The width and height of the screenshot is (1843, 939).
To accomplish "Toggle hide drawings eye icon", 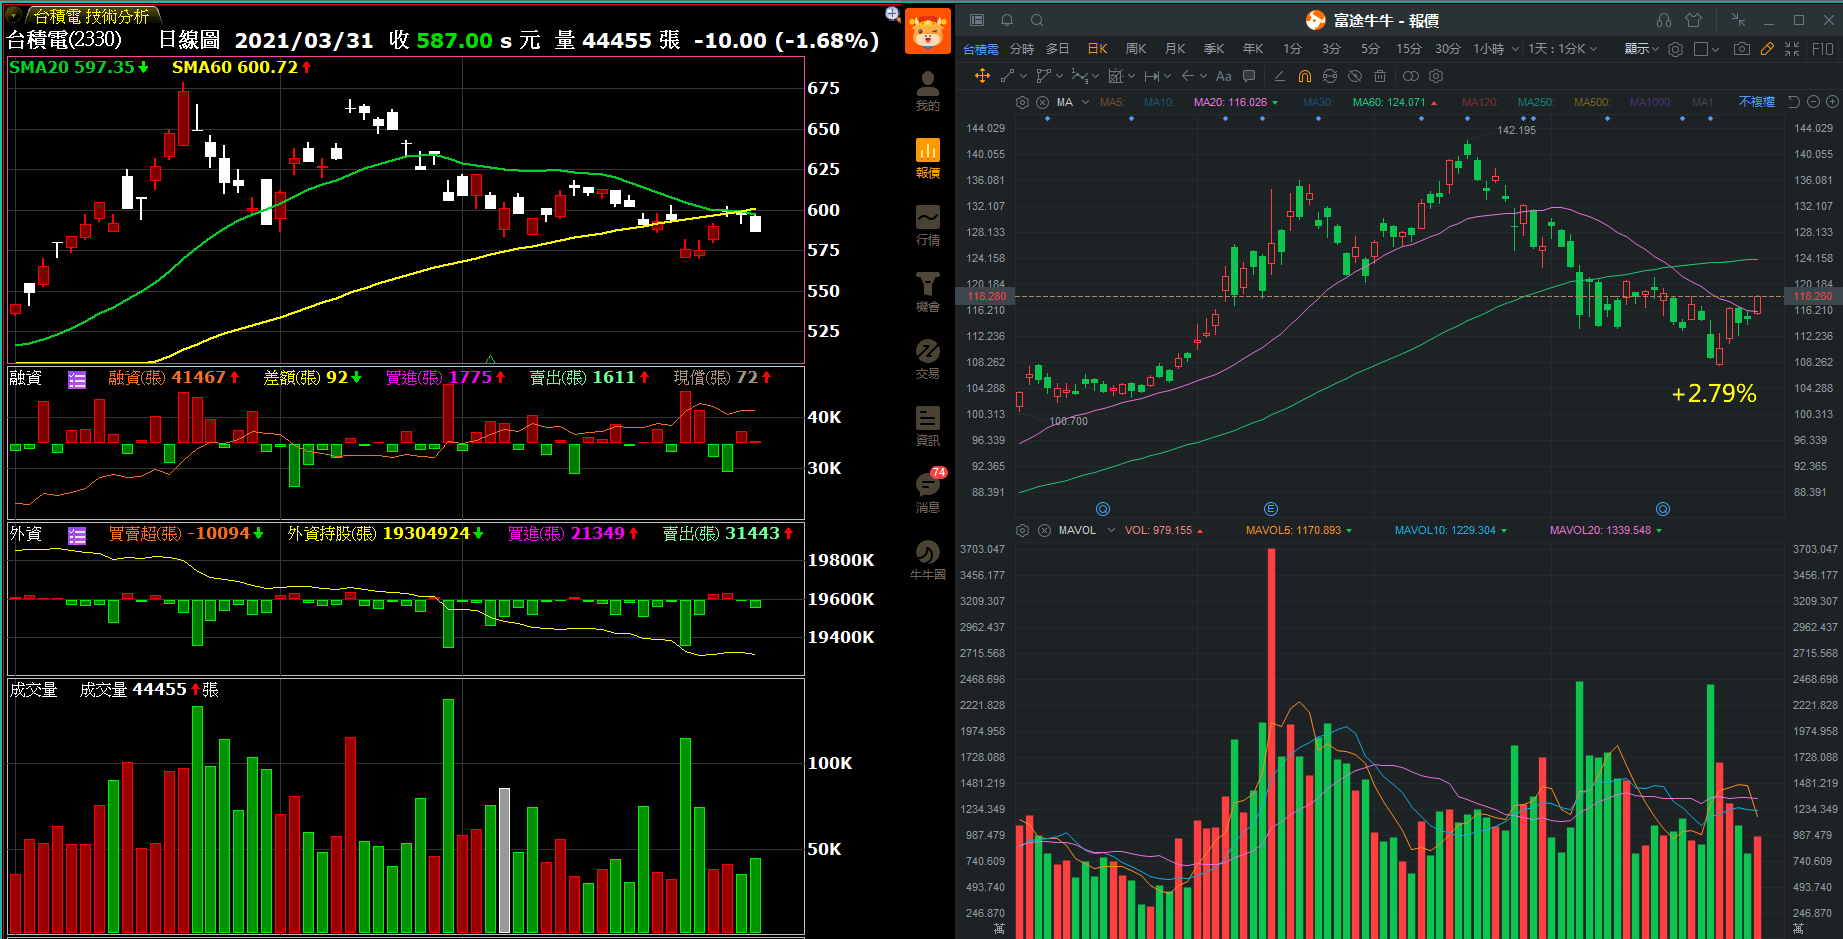I will 1355,76.
